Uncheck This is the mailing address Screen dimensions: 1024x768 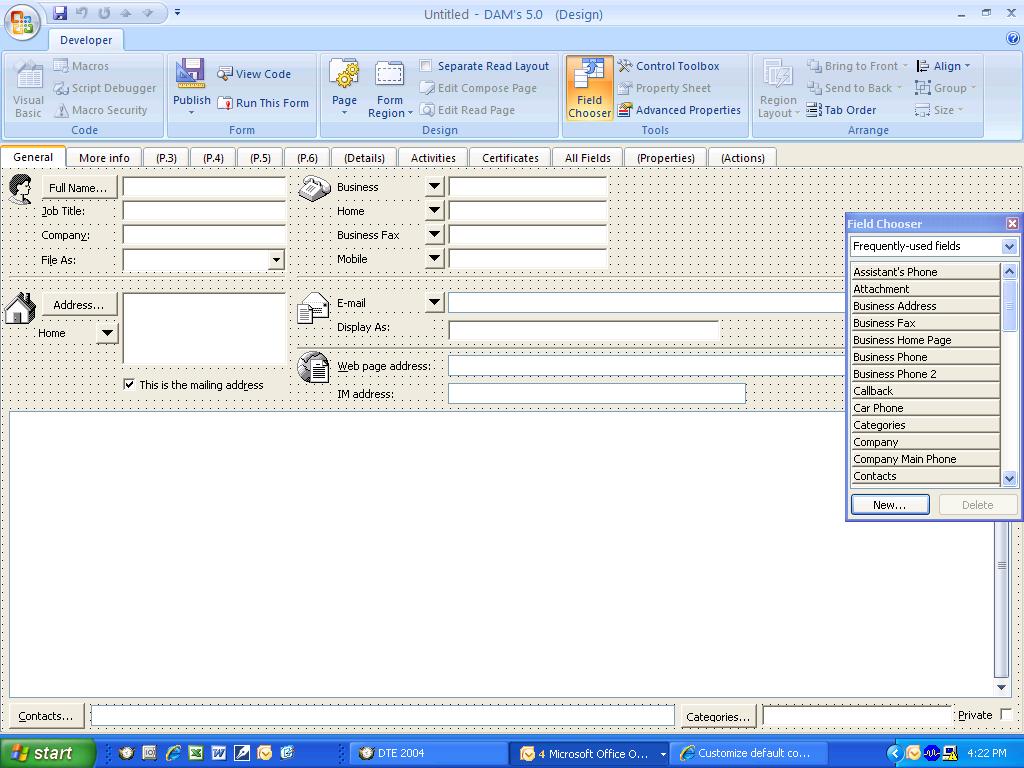(x=129, y=384)
